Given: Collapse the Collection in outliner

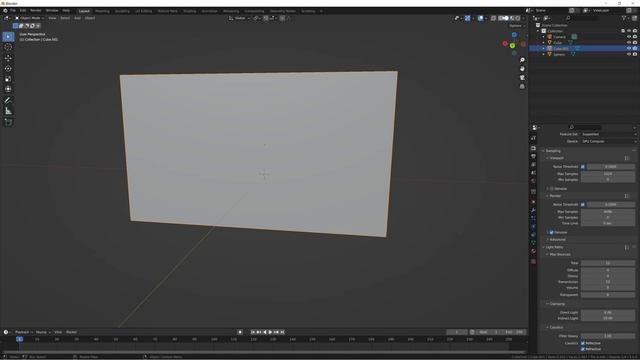Looking at the screenshot, I should (538, 31).
